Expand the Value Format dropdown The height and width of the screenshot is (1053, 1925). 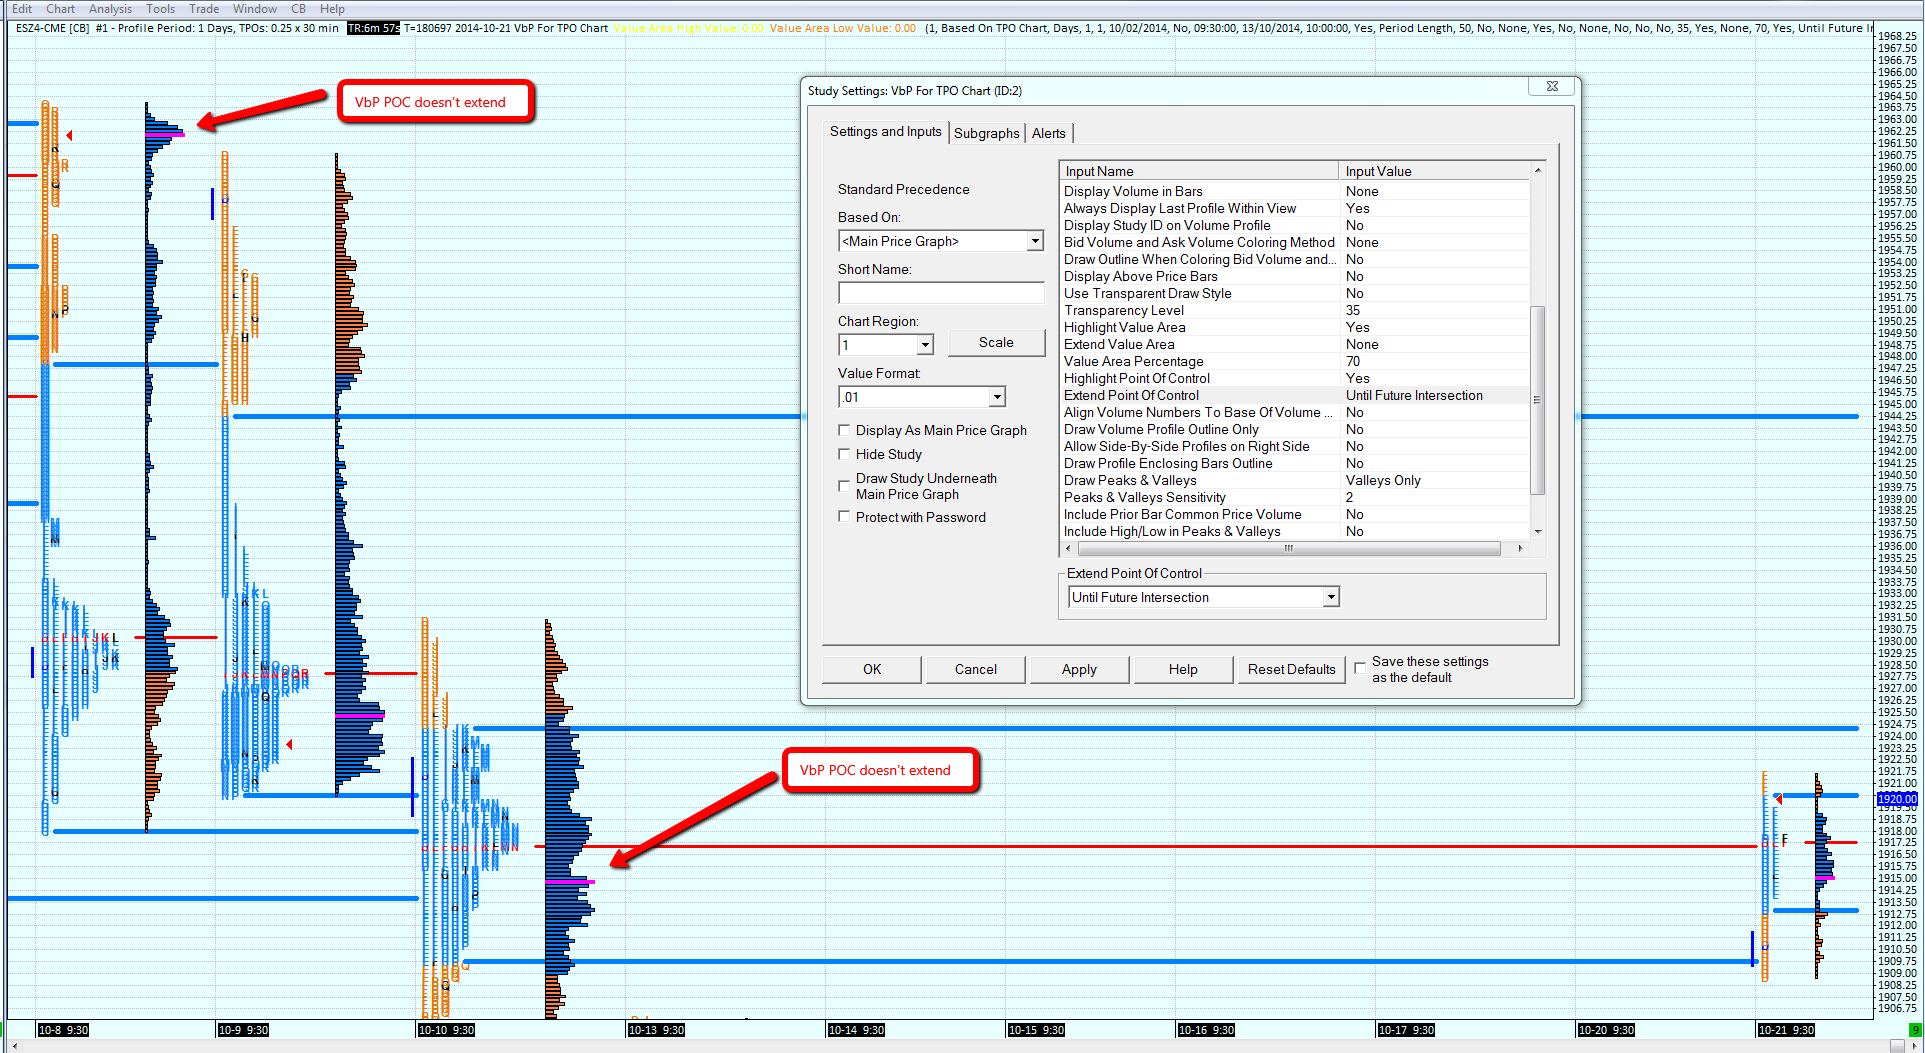997,397
